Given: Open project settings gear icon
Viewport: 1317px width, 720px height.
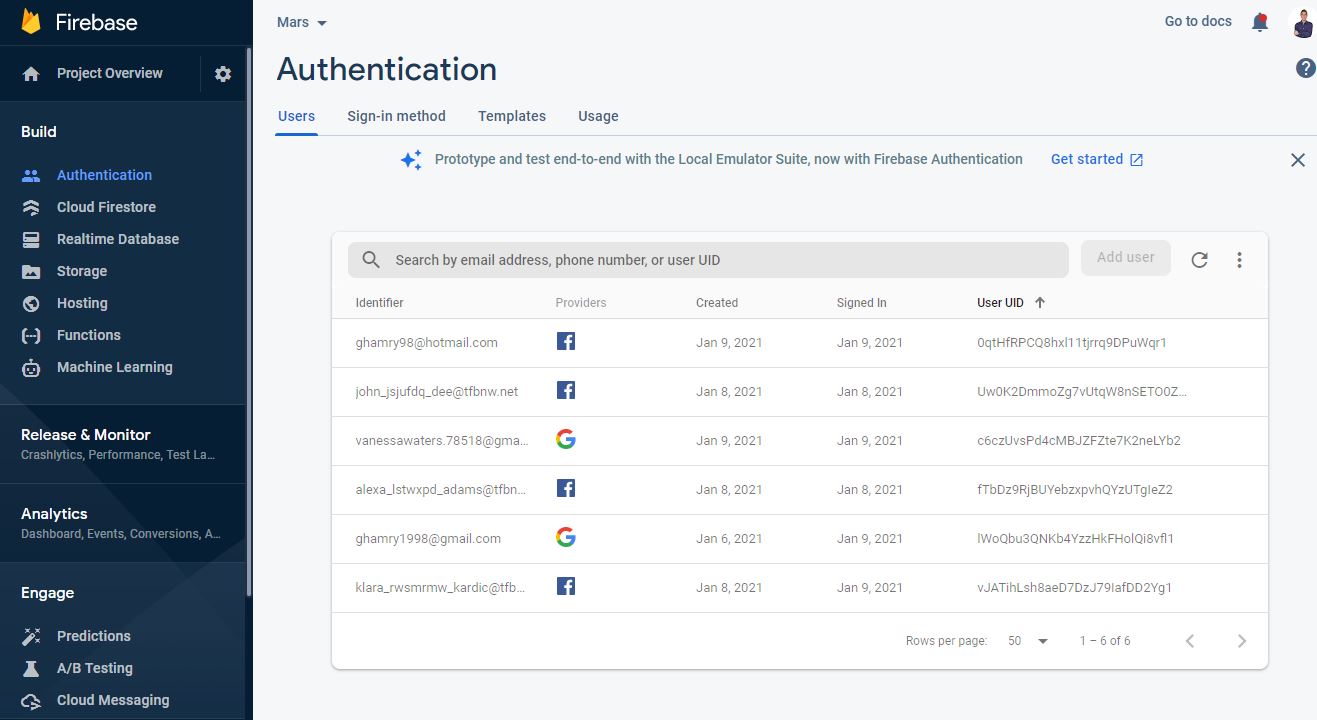Looking at the screenshot, I should [x=223, y=74].
